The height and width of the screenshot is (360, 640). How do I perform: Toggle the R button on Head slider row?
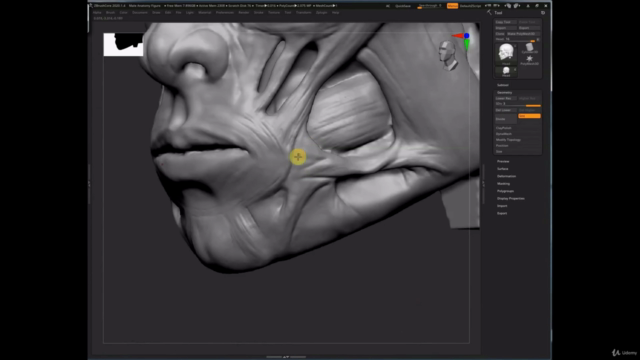(x=538, y=40)
